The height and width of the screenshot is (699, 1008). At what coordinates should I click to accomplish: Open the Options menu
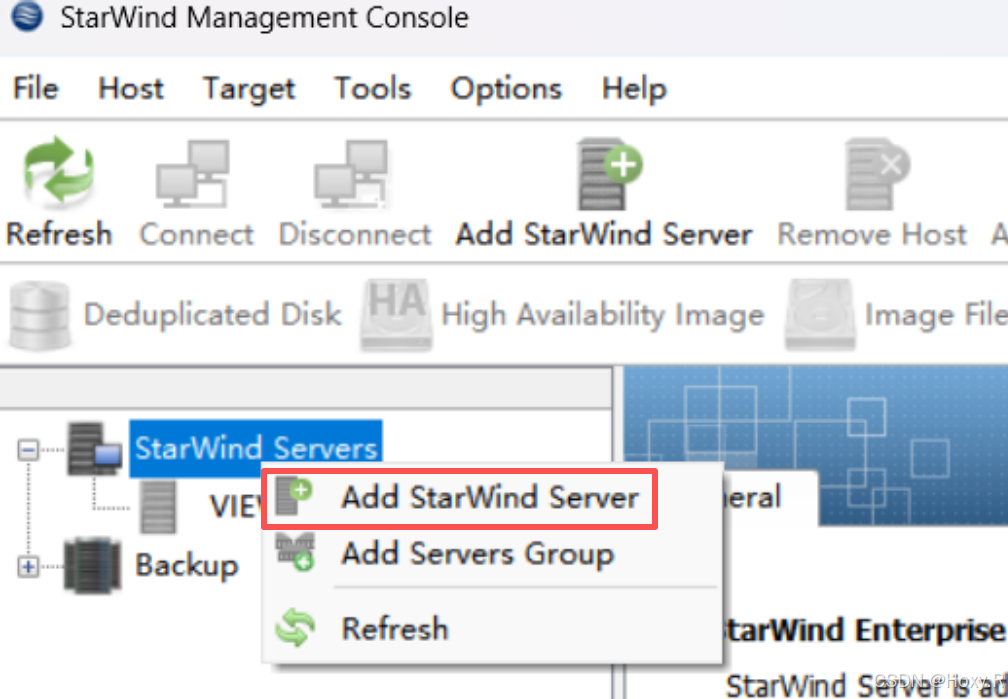(506, 89)
